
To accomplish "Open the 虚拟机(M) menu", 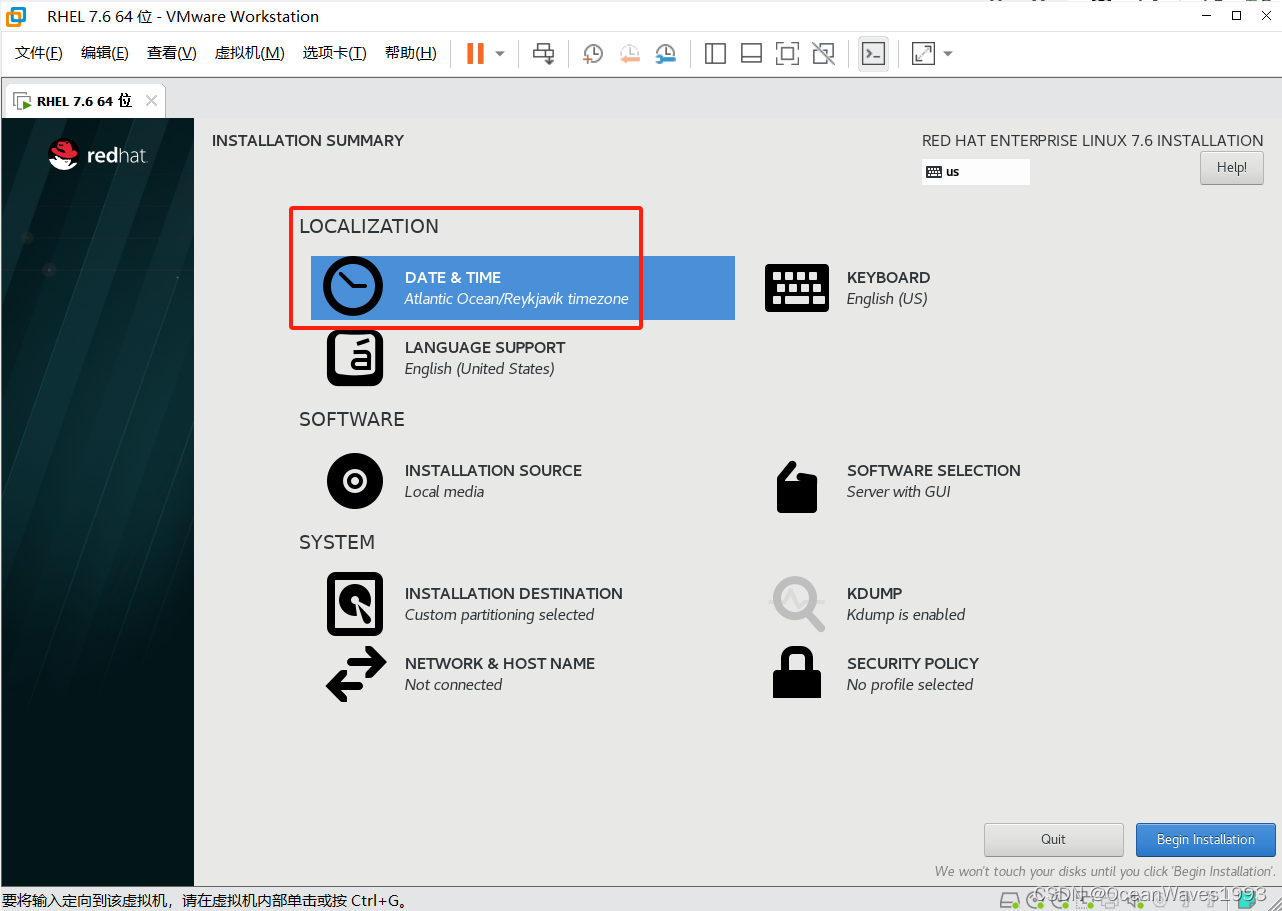I will 249,53.
